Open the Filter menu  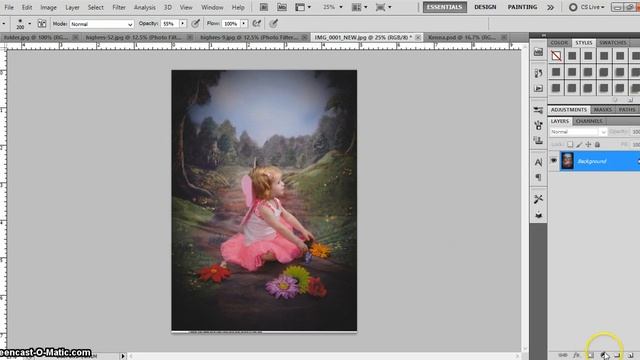pyautogui.click(x=119, y=7)
